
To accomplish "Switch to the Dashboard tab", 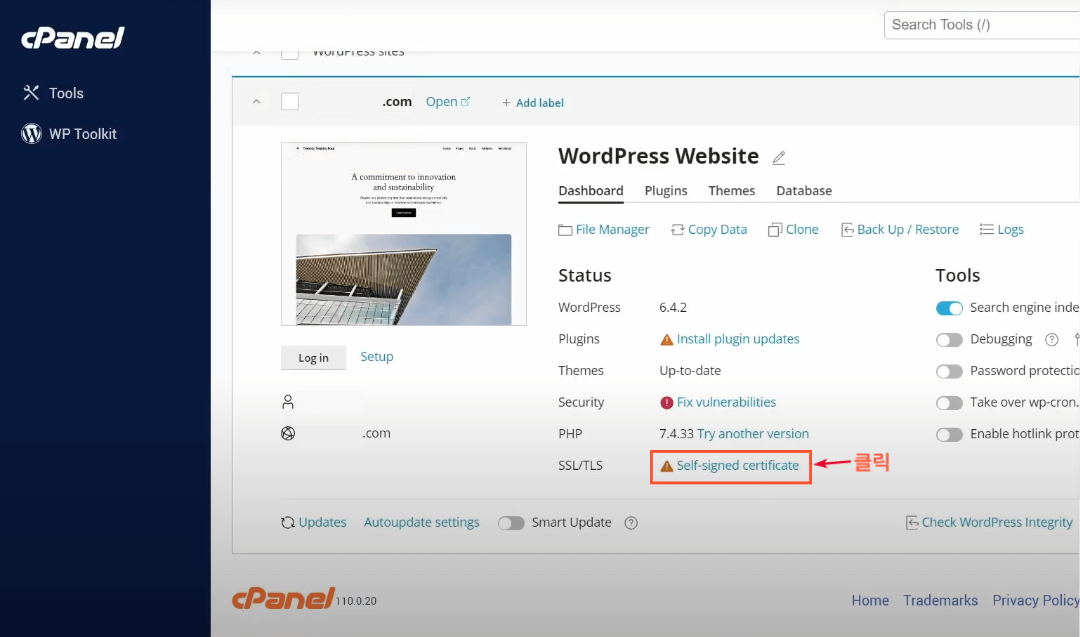I will click(x=591, y=191).
